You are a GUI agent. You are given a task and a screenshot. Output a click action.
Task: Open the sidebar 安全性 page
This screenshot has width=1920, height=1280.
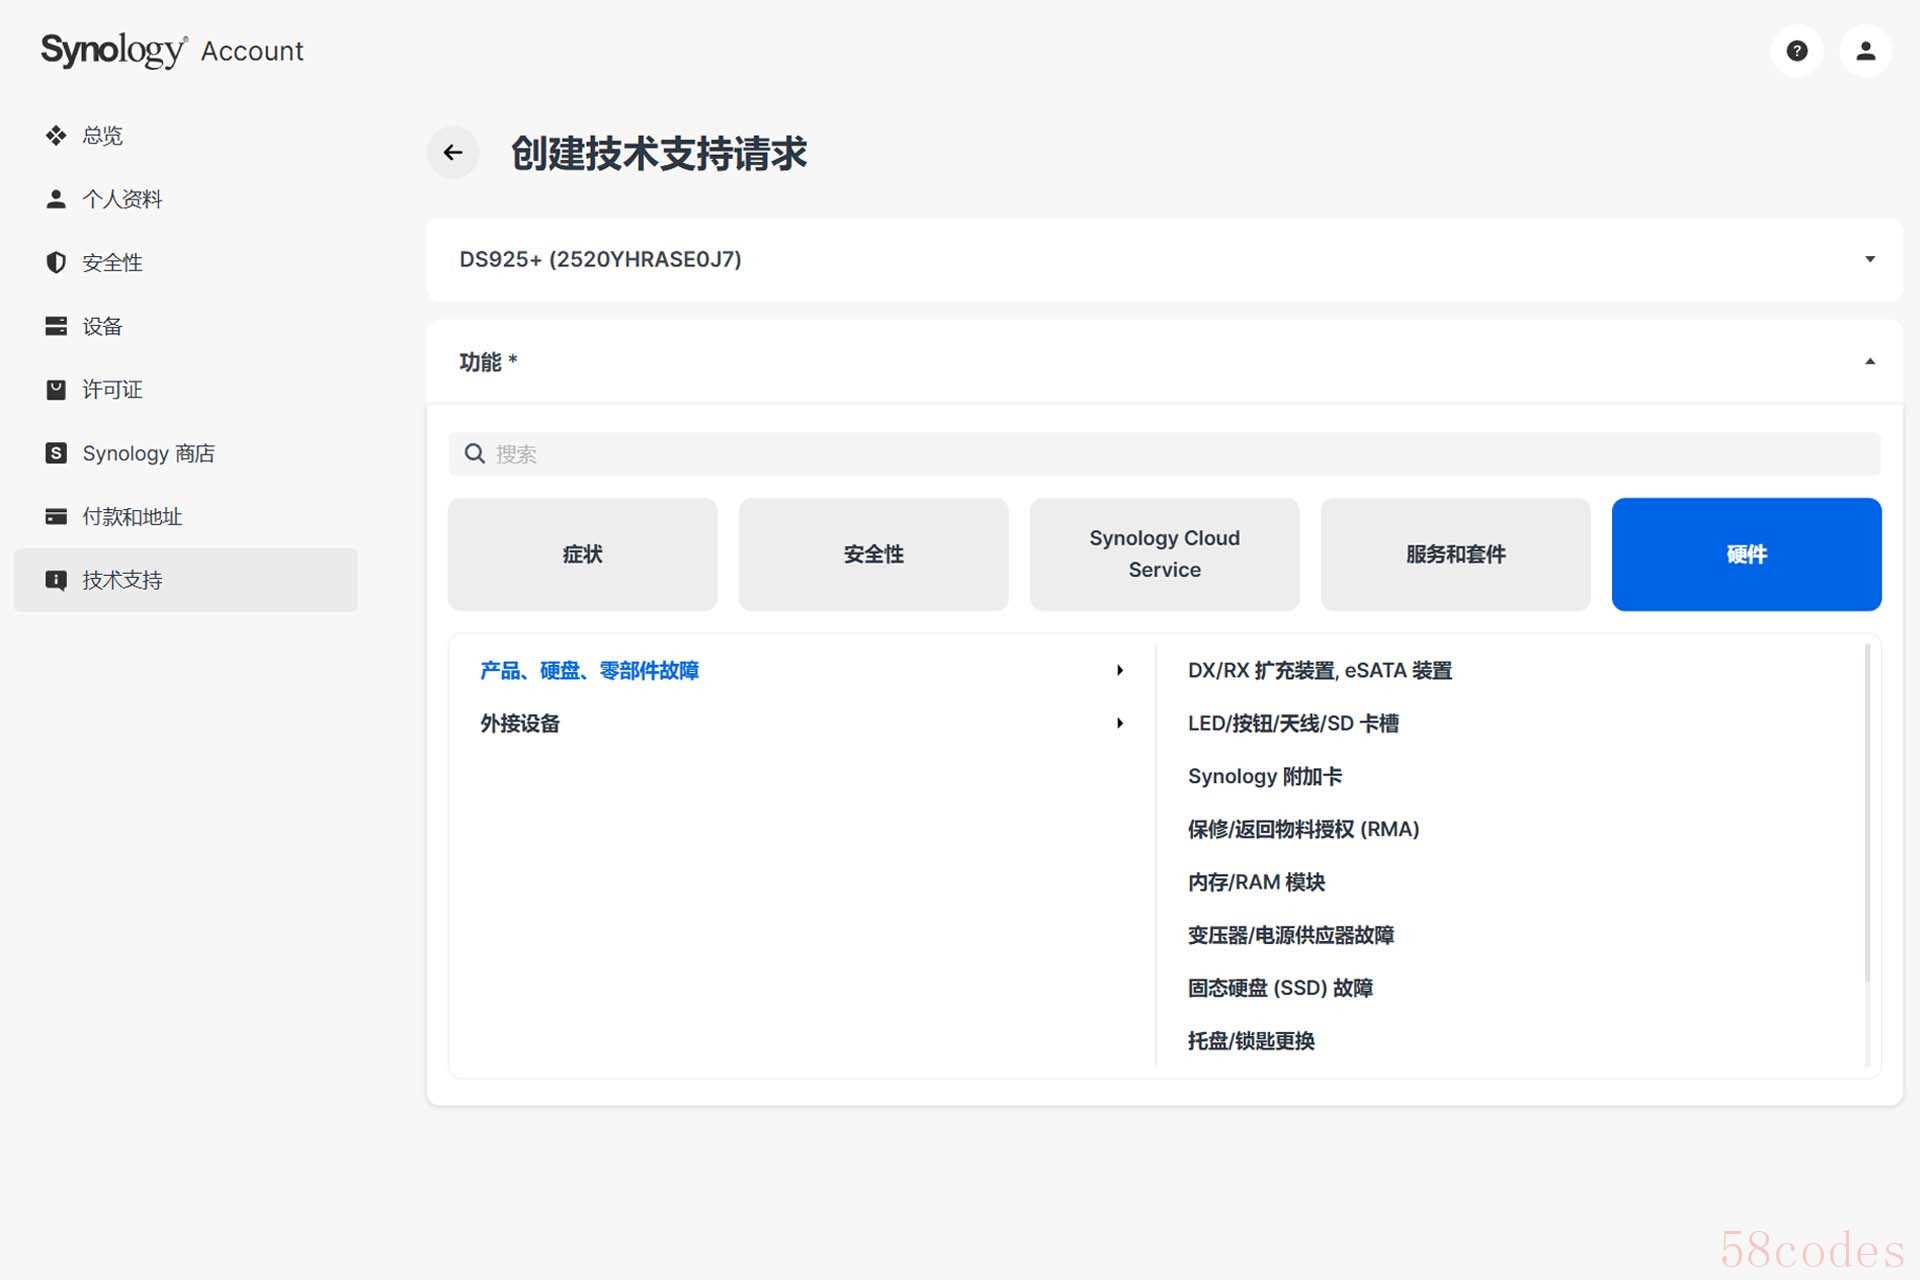[x=186, y=262]
